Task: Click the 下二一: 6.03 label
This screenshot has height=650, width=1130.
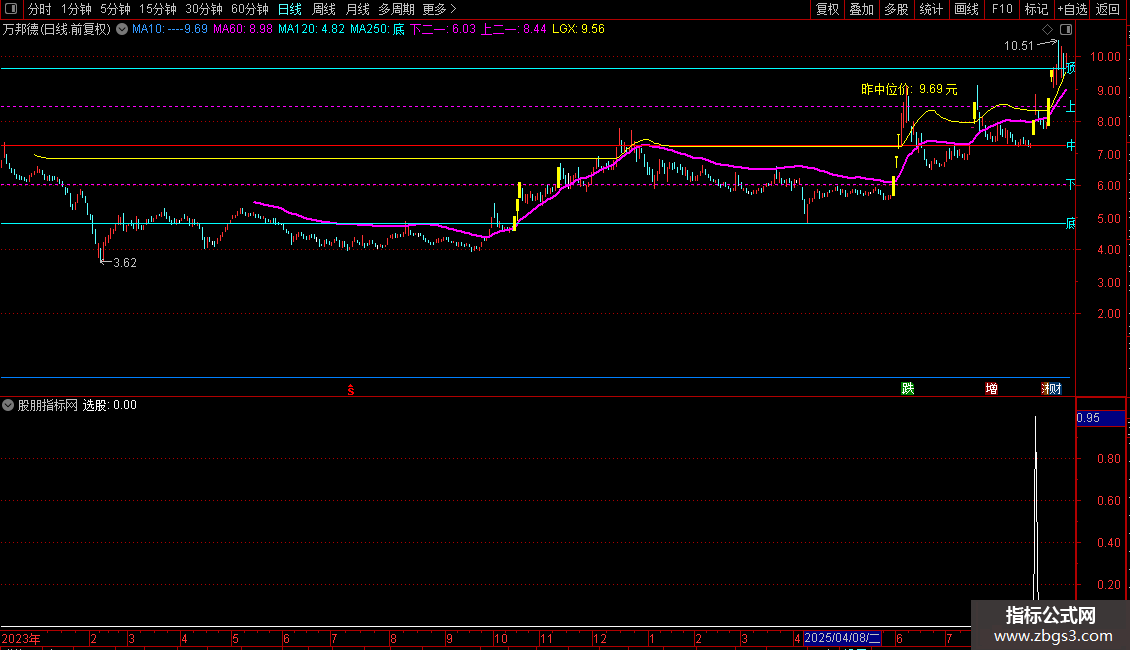Action: 443,29
